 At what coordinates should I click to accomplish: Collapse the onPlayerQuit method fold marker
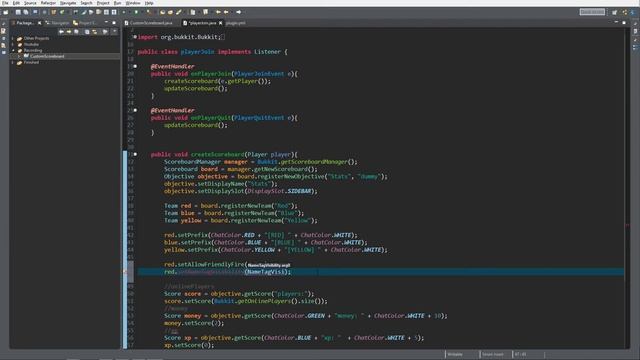point(135,110)
